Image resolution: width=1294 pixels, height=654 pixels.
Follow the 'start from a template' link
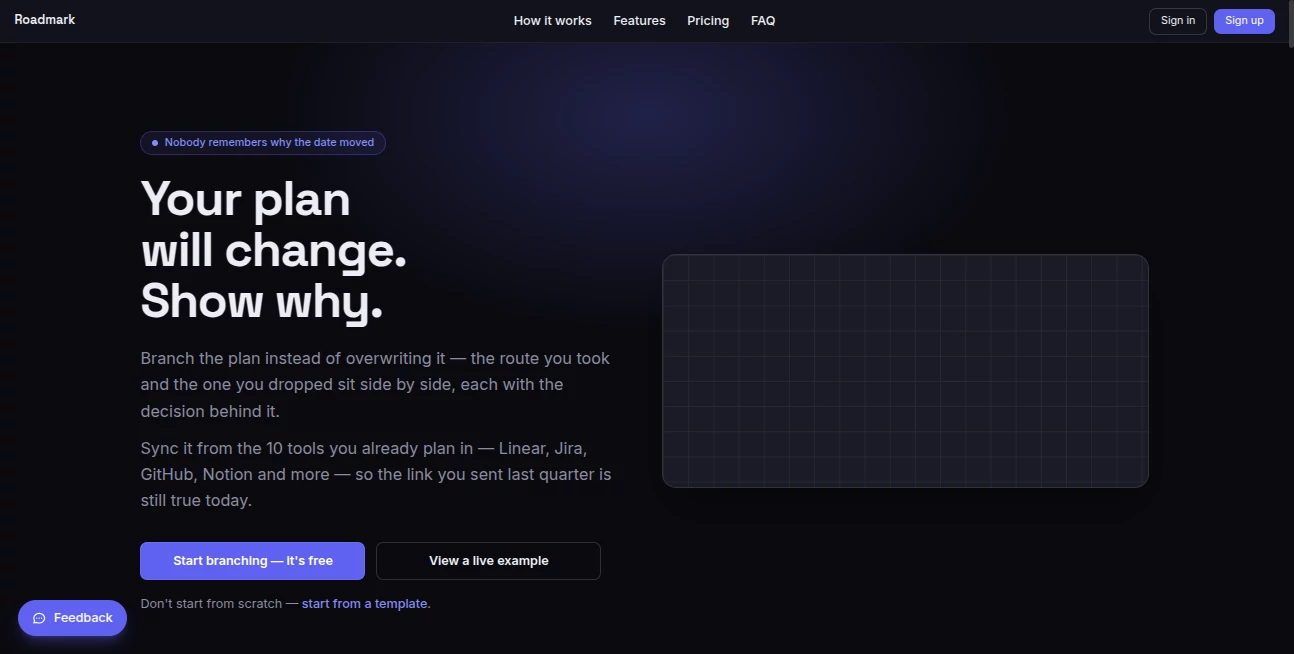click(364, 604)
